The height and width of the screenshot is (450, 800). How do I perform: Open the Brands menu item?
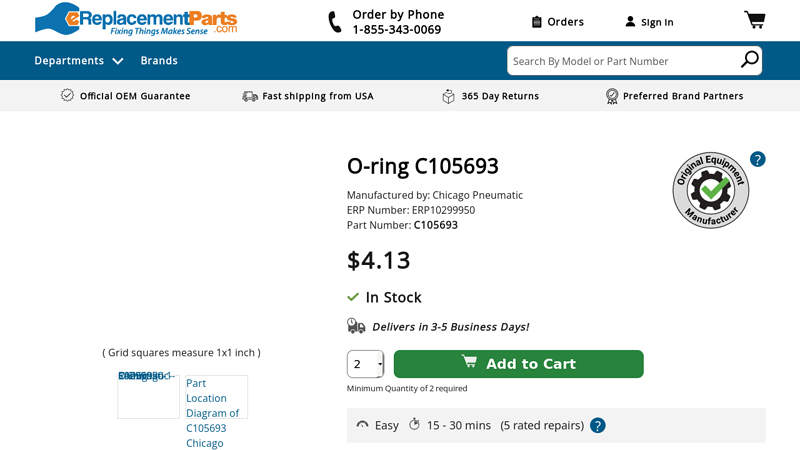point(159,61)
